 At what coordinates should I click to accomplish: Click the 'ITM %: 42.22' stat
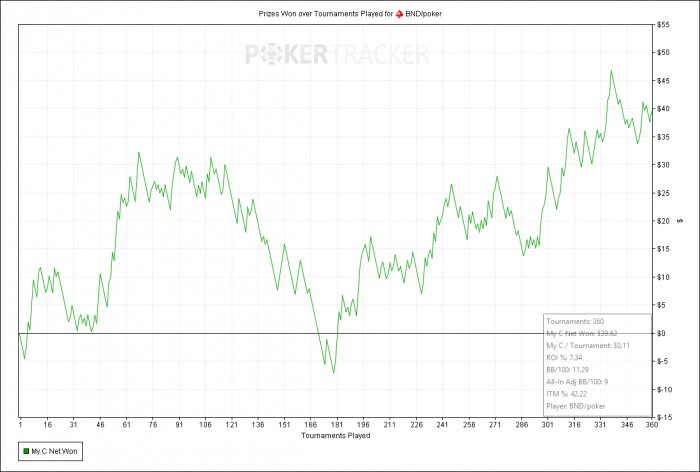point(567,394)
